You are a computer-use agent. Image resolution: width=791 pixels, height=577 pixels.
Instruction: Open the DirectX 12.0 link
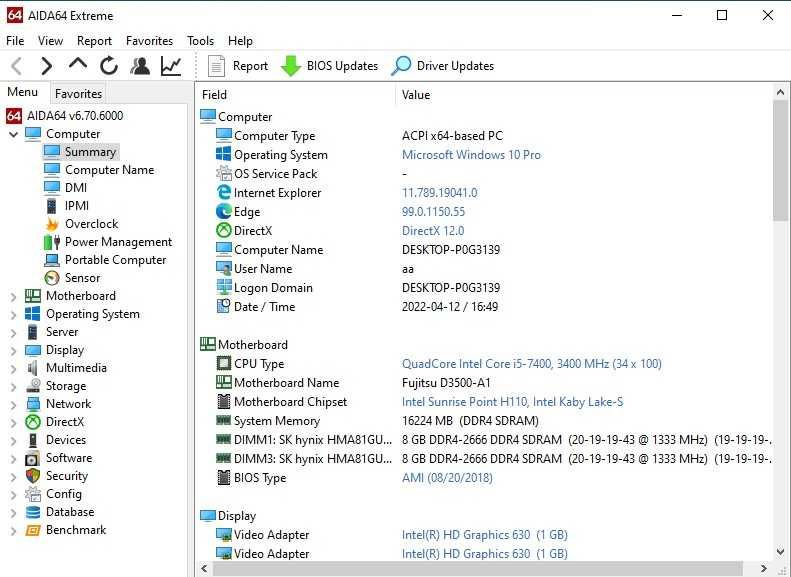tap(433, 231)
